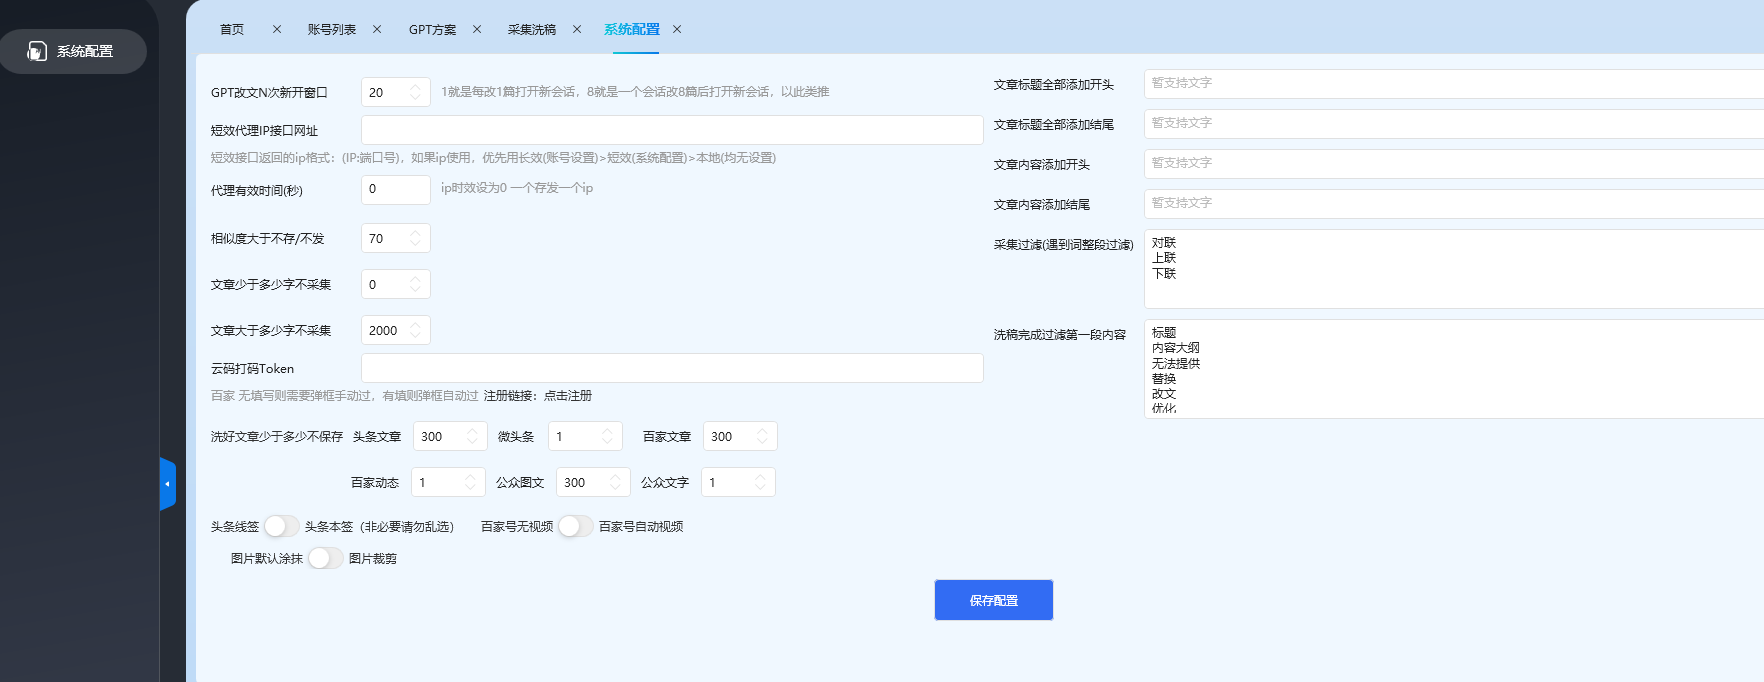The height and width of the screenshot is (682, 1764).
Task: Close the 账号列表 tab
Action: 377,30
